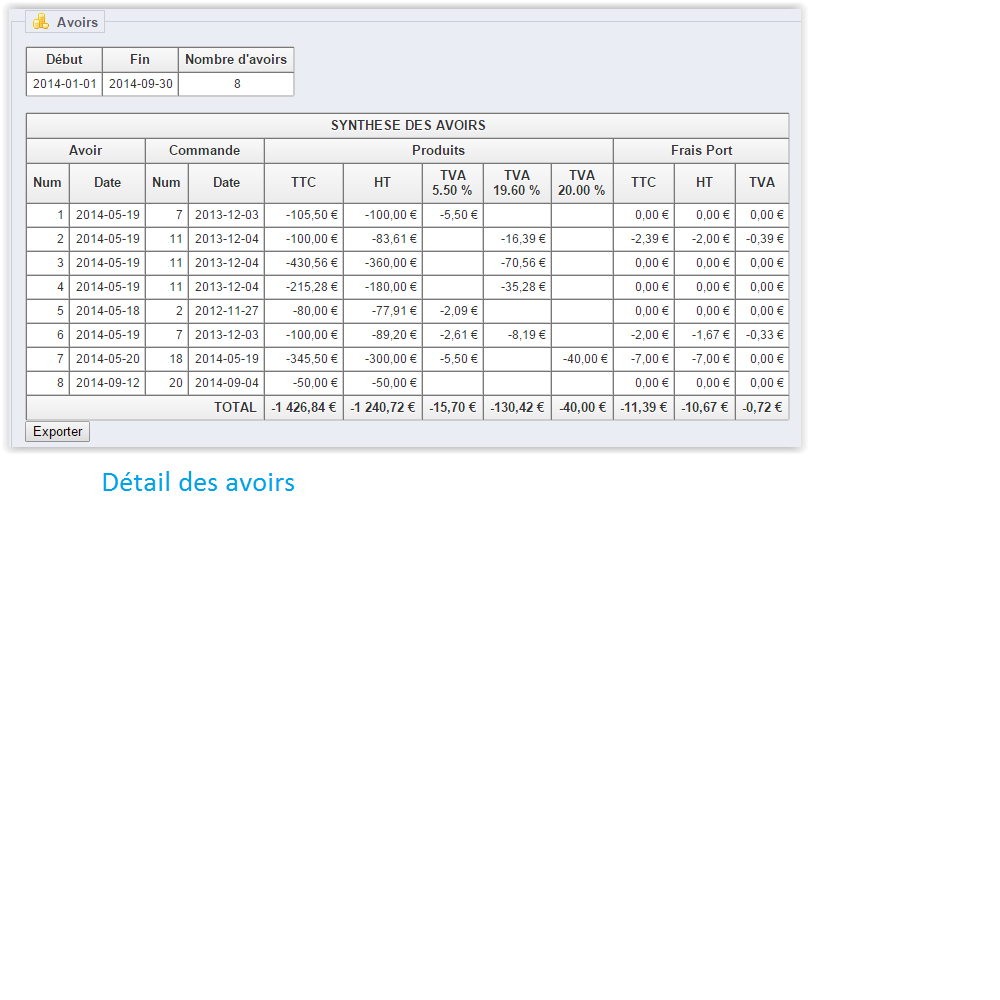The width and height of the screenshot is (1000, 1000).
Task: Select the Début date 2014-01-01 cell
Action: click(x=65, y=85)
